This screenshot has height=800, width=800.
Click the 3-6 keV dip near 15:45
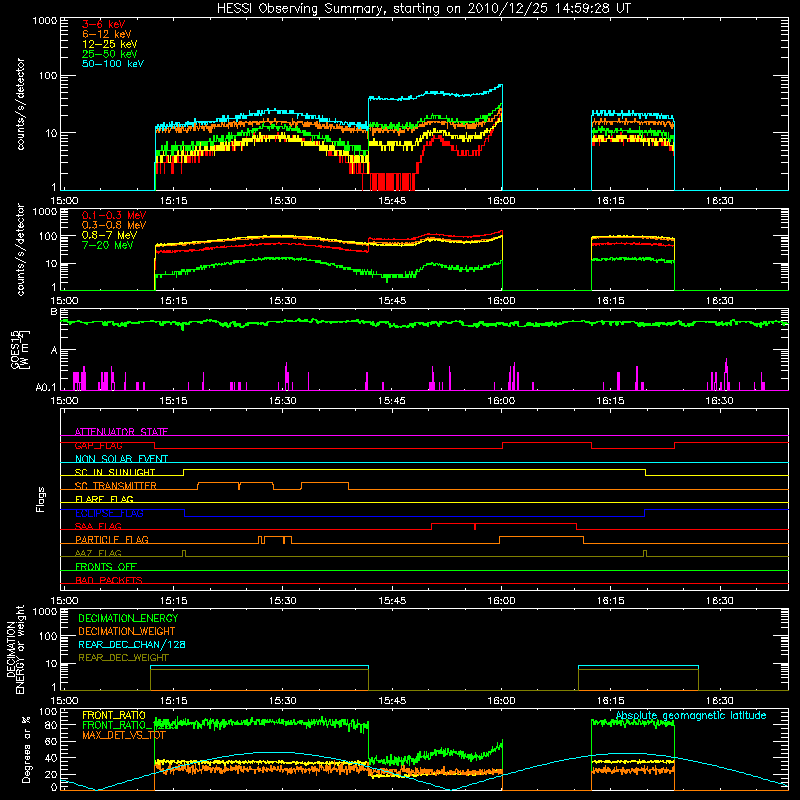(x=392, y=181)
